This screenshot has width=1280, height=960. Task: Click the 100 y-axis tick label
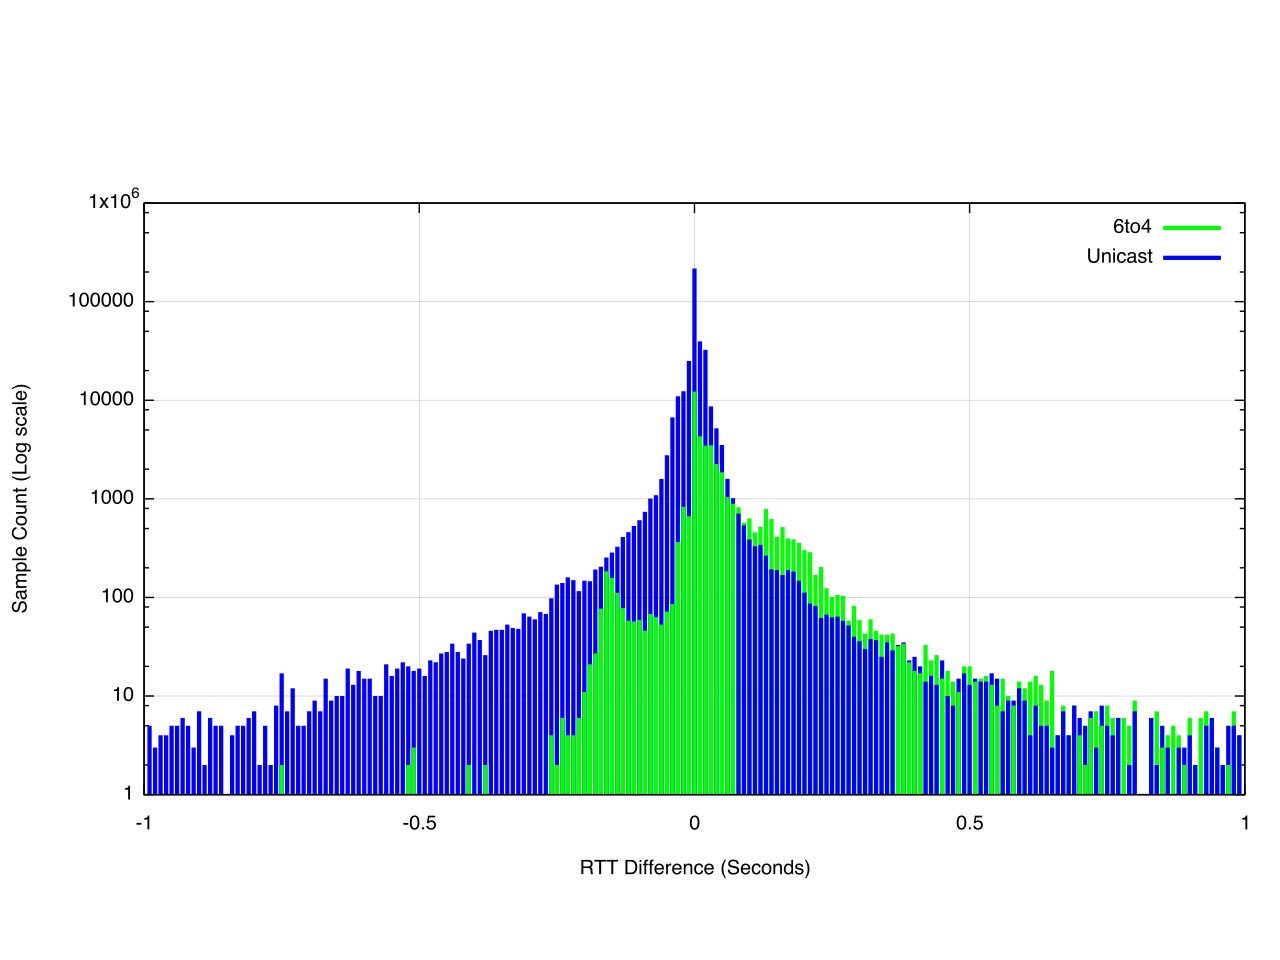(x=114, y=597)
